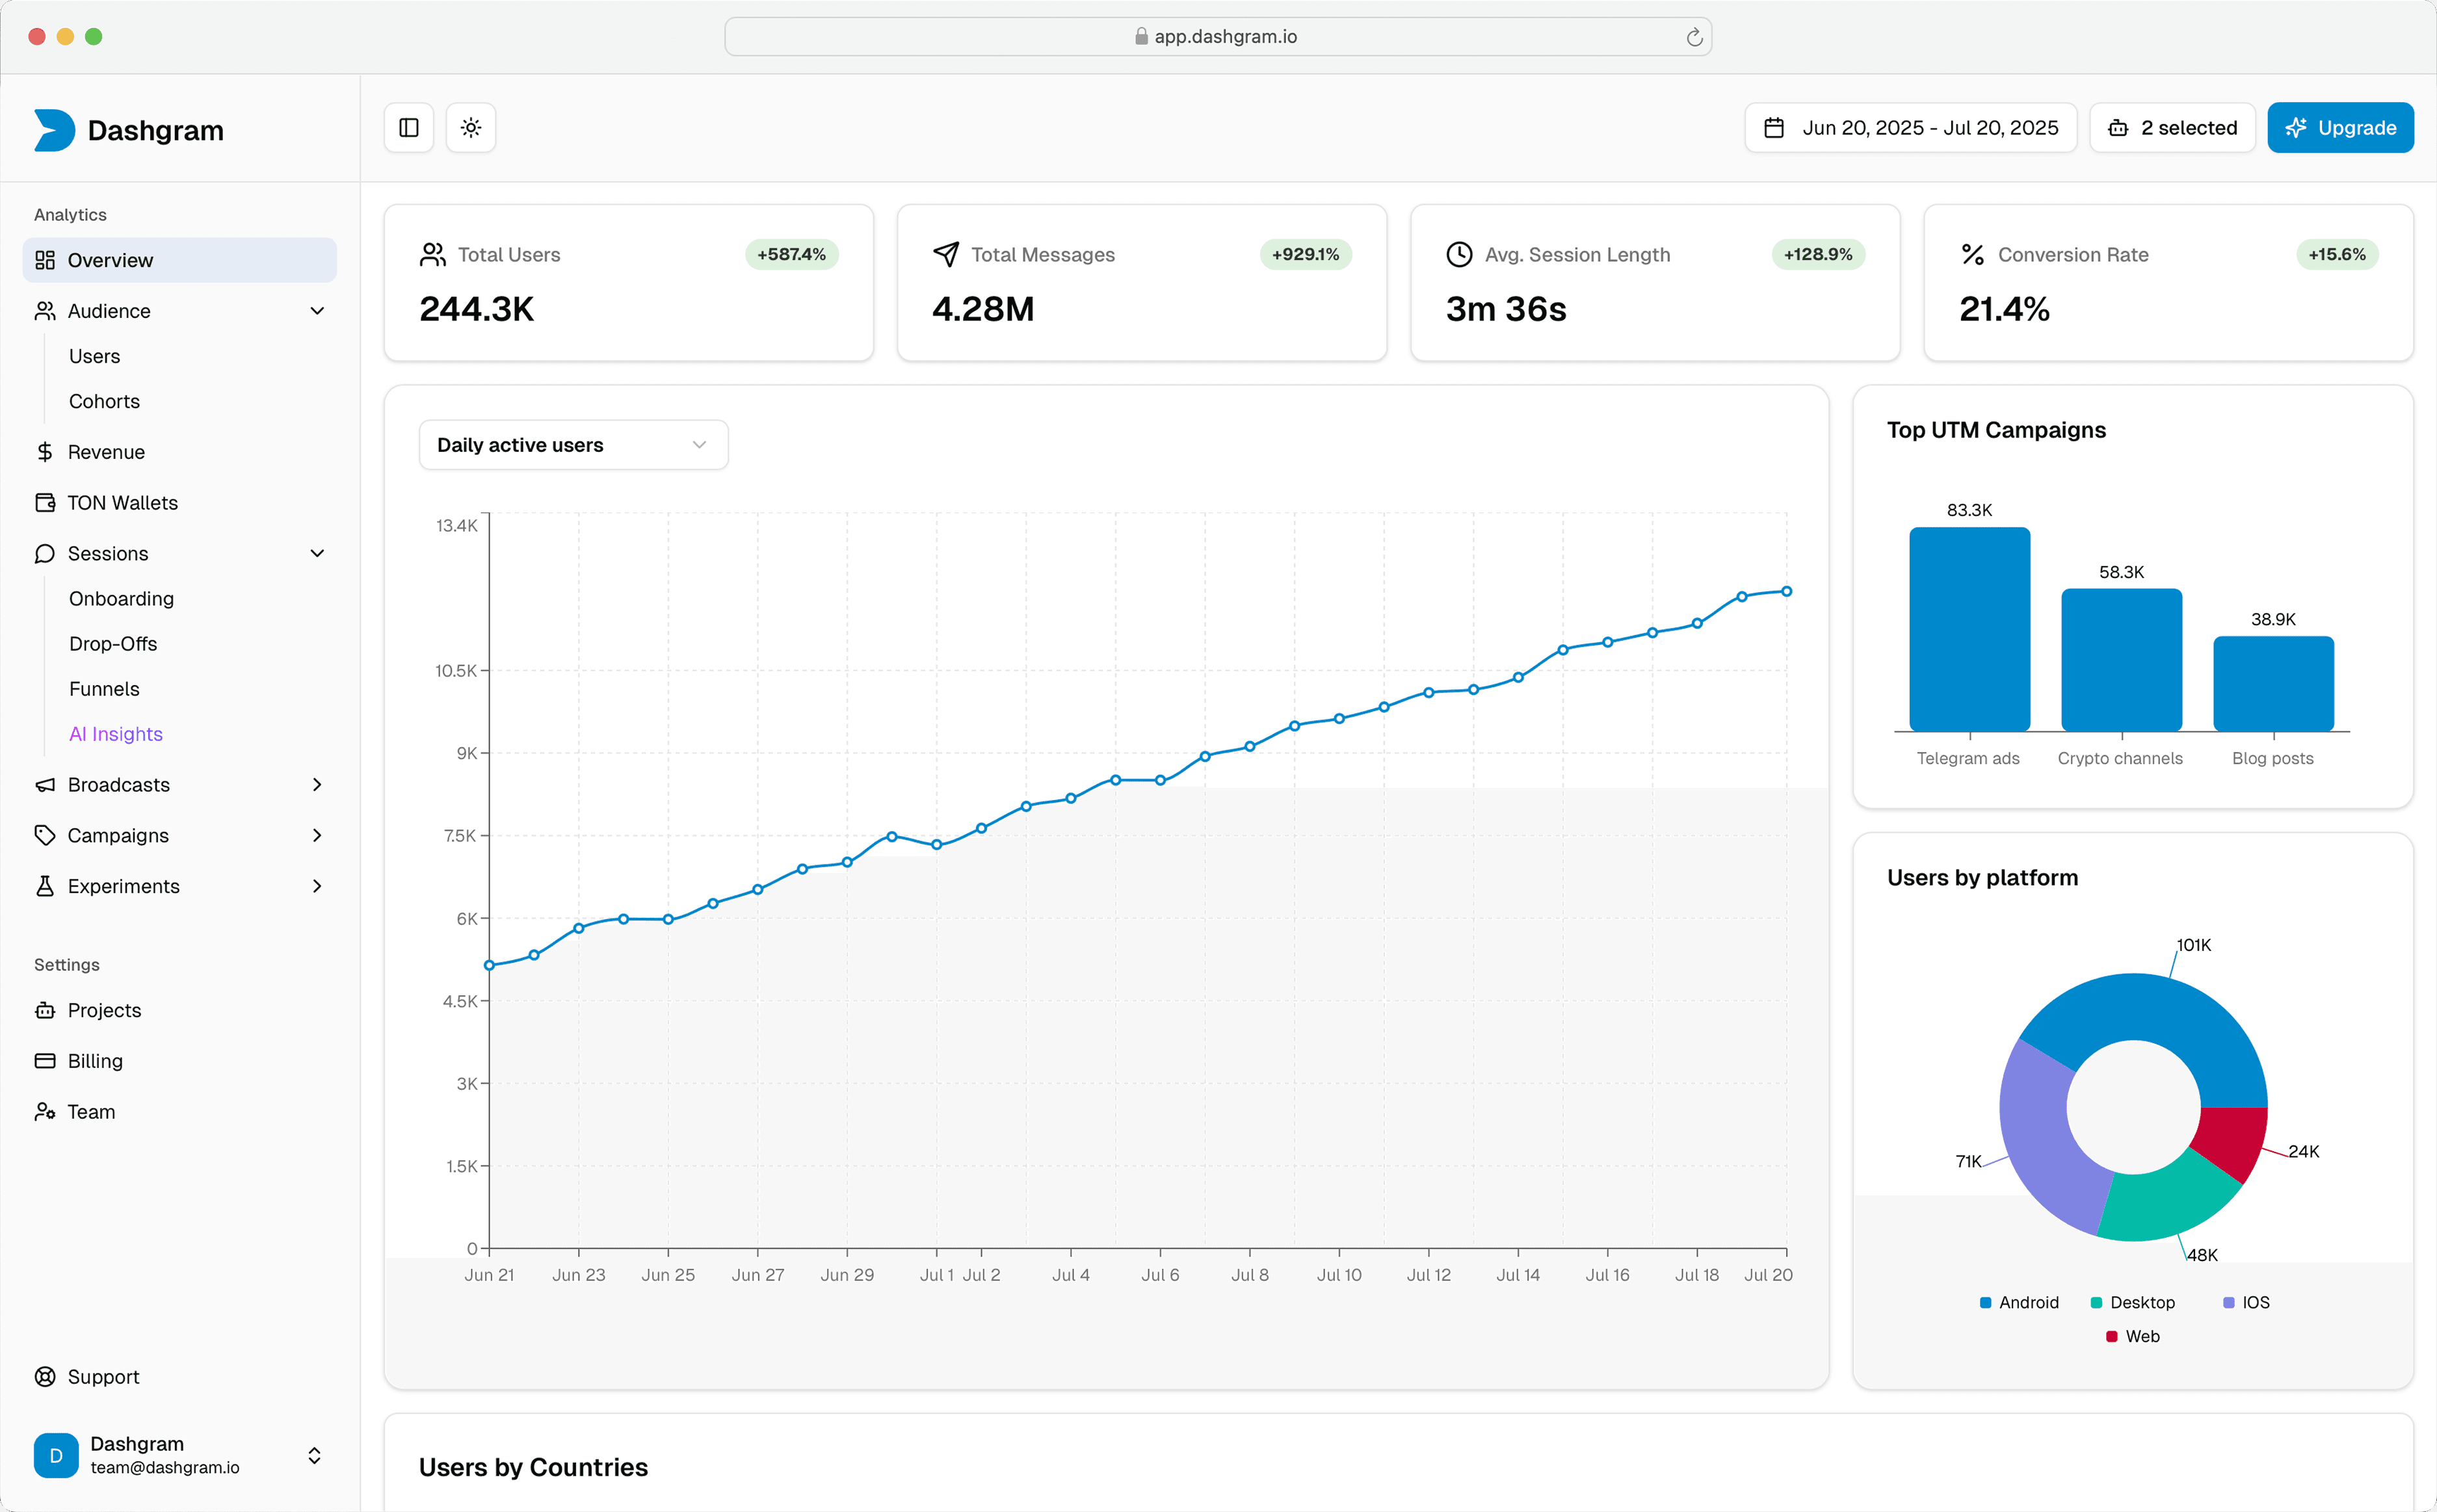Click the Telegram ads bar
This screenshot has width=2437, height=1512.
click(1970, 630)
